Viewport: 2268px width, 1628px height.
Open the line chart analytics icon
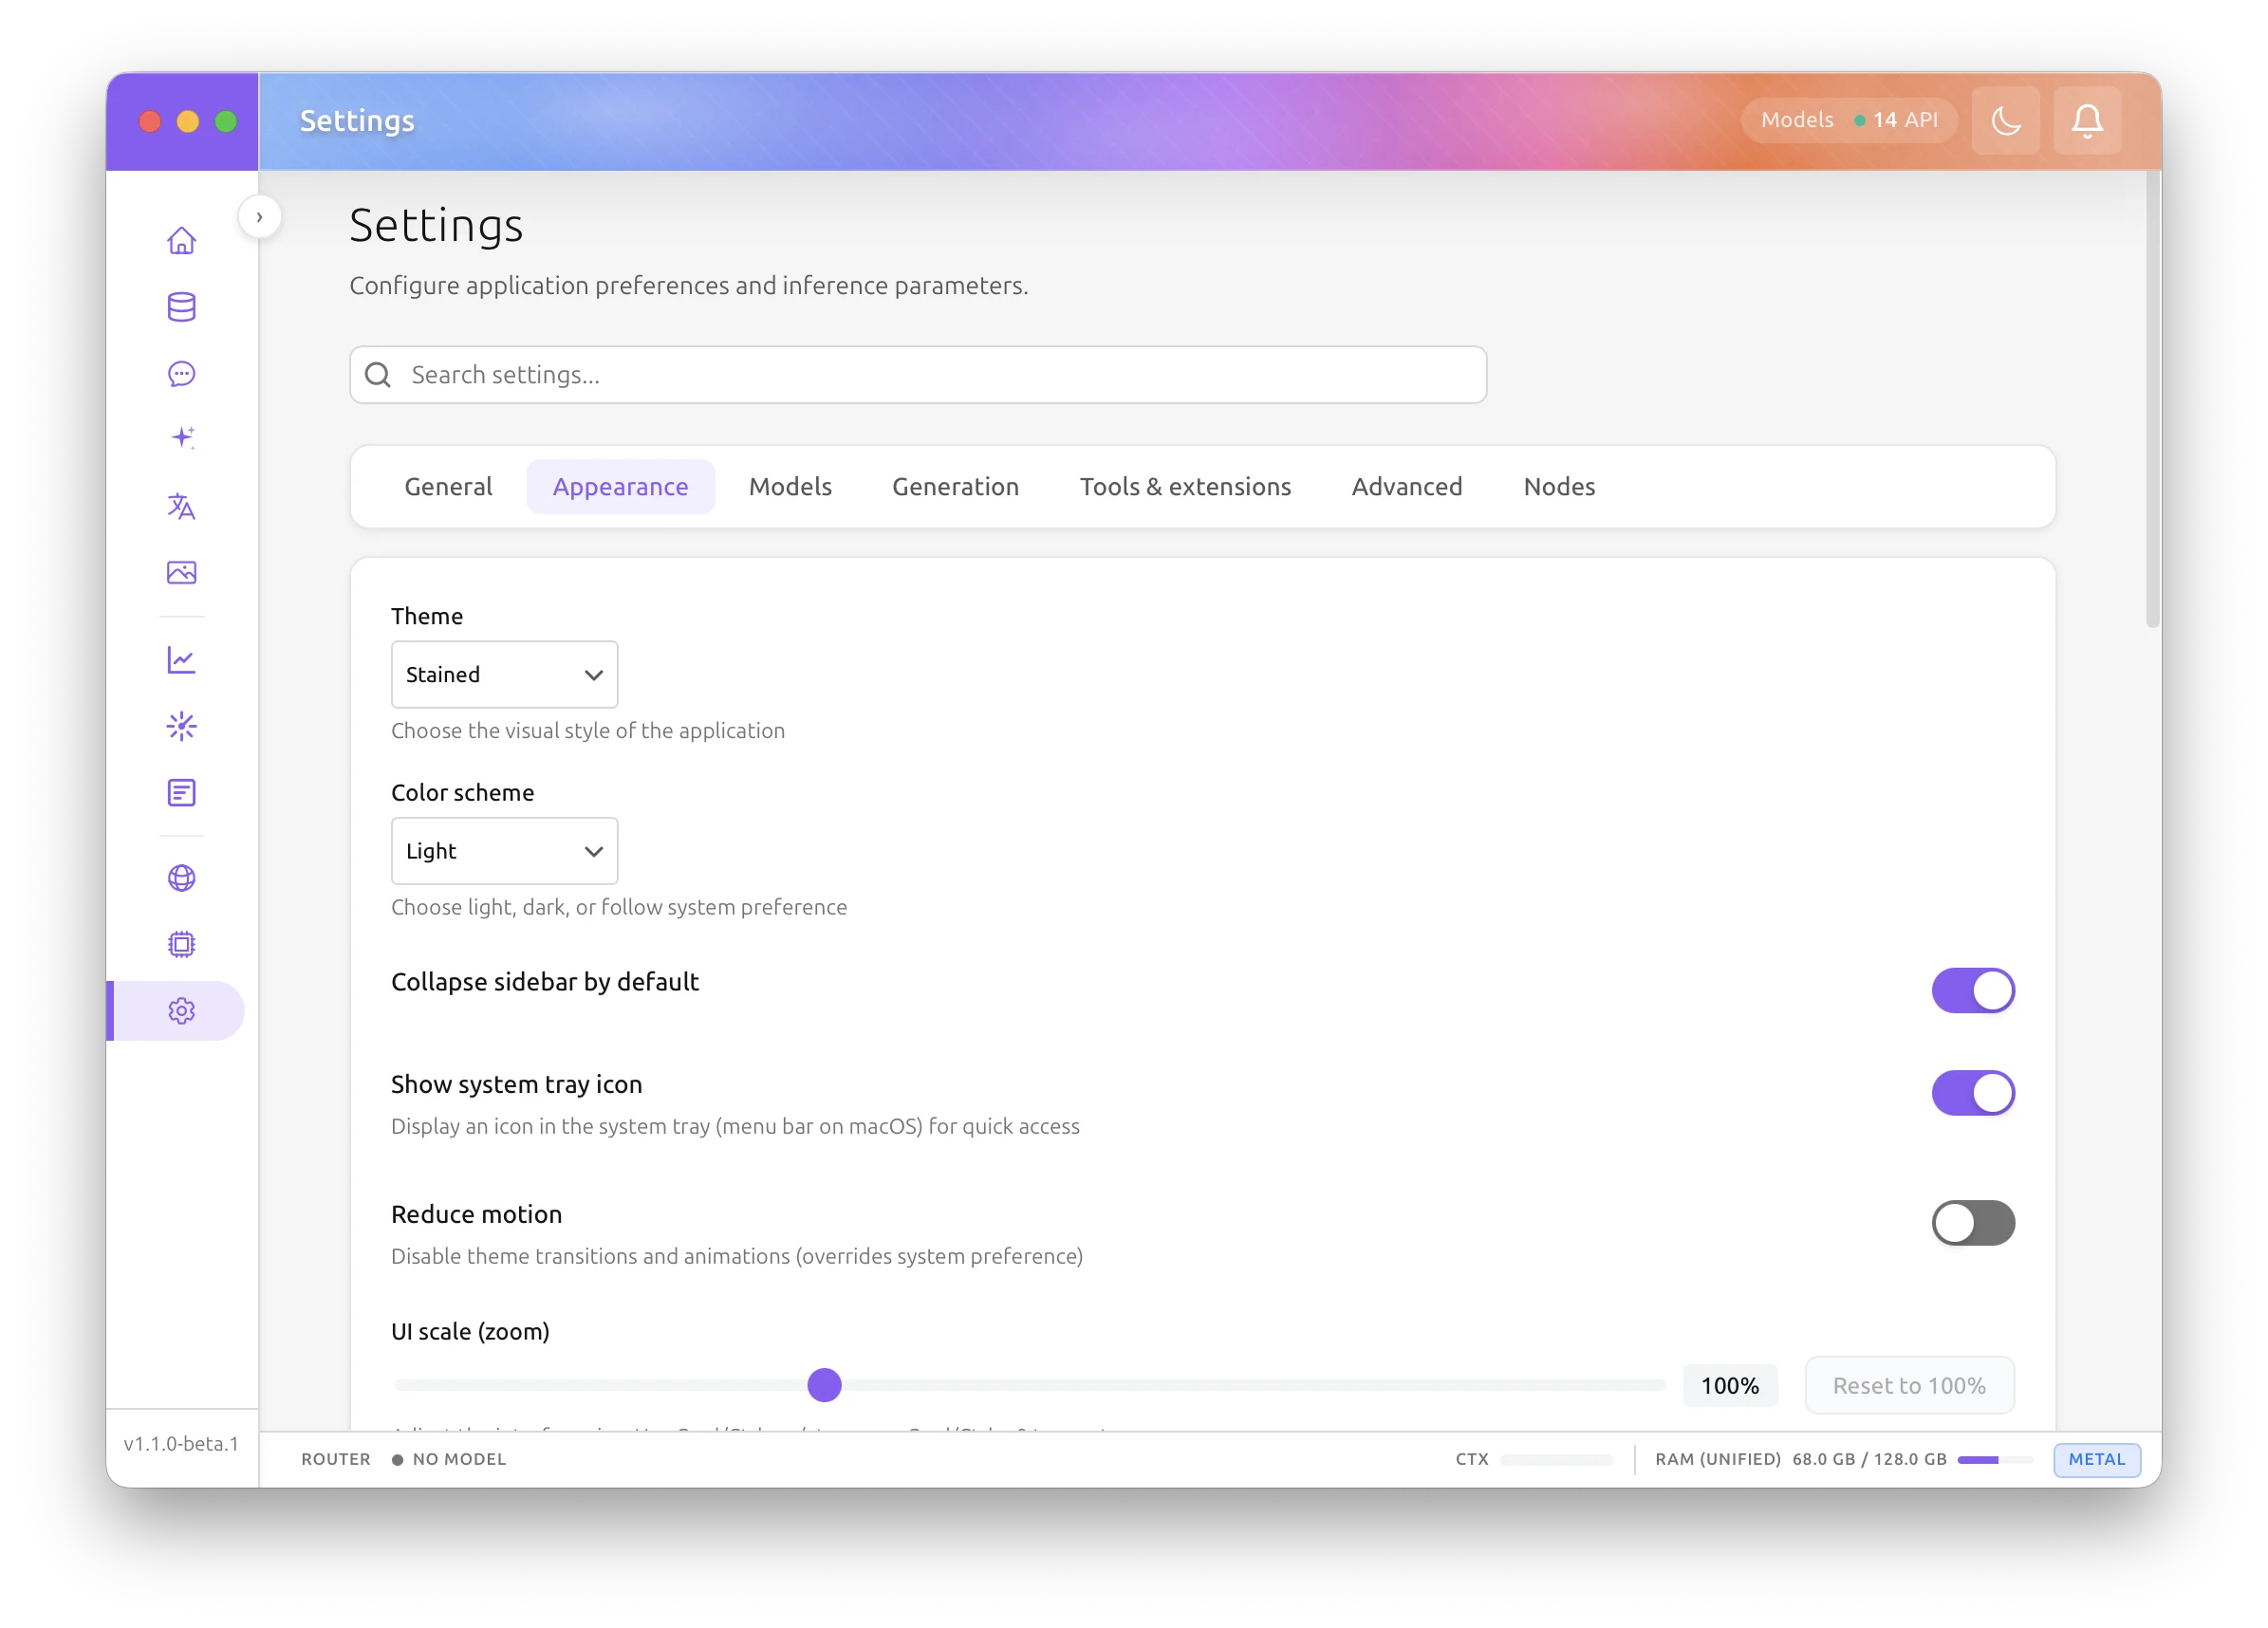point(181,659)
